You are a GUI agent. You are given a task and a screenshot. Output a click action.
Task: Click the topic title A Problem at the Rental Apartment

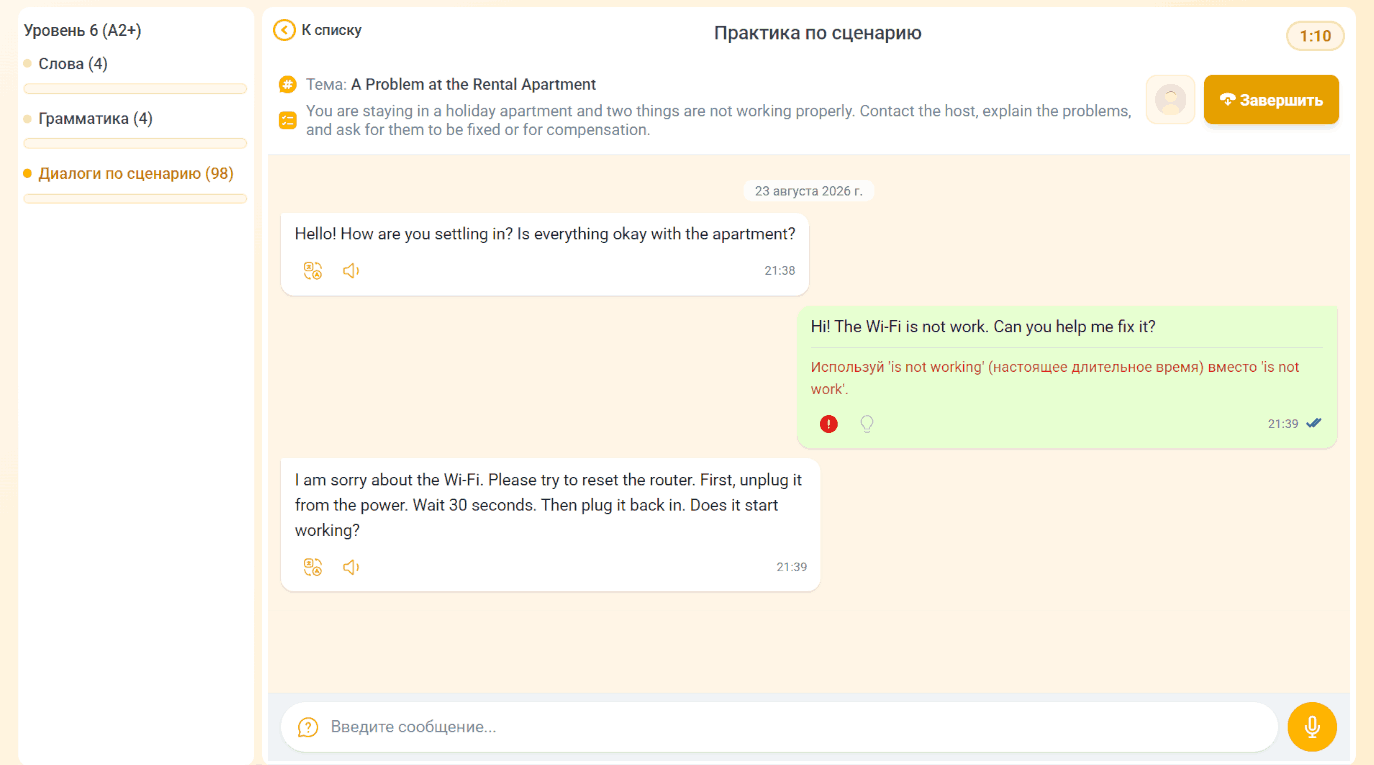coord(473,85)
